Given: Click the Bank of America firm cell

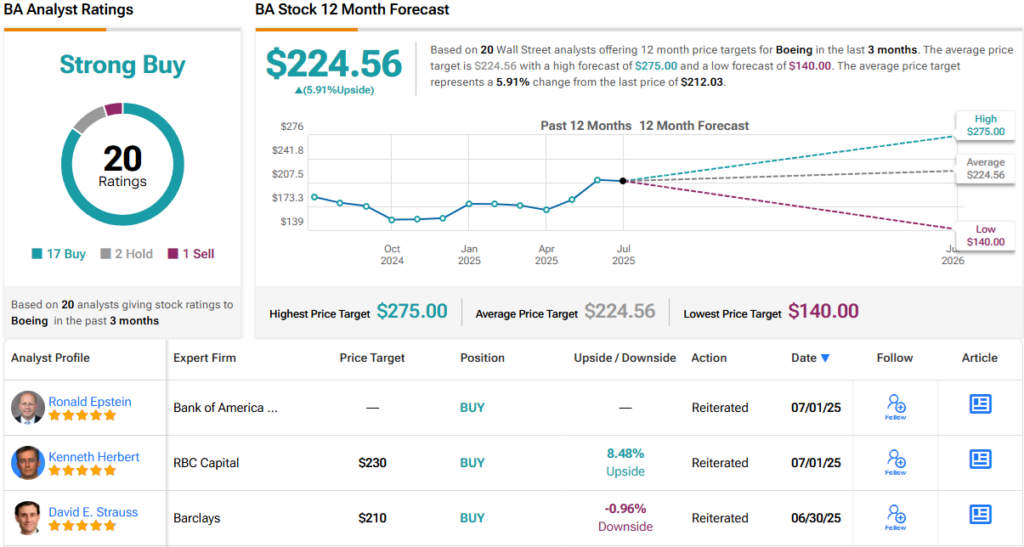Looking at the screenshot, I should point(225,407).
